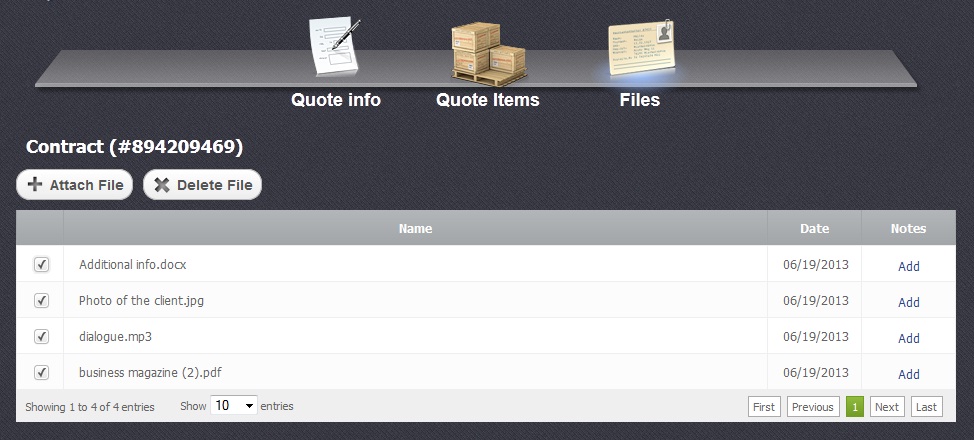Viewport: 974px width, 440px height.
Task: Click X icon on Delete File
Action: [162, 185]
